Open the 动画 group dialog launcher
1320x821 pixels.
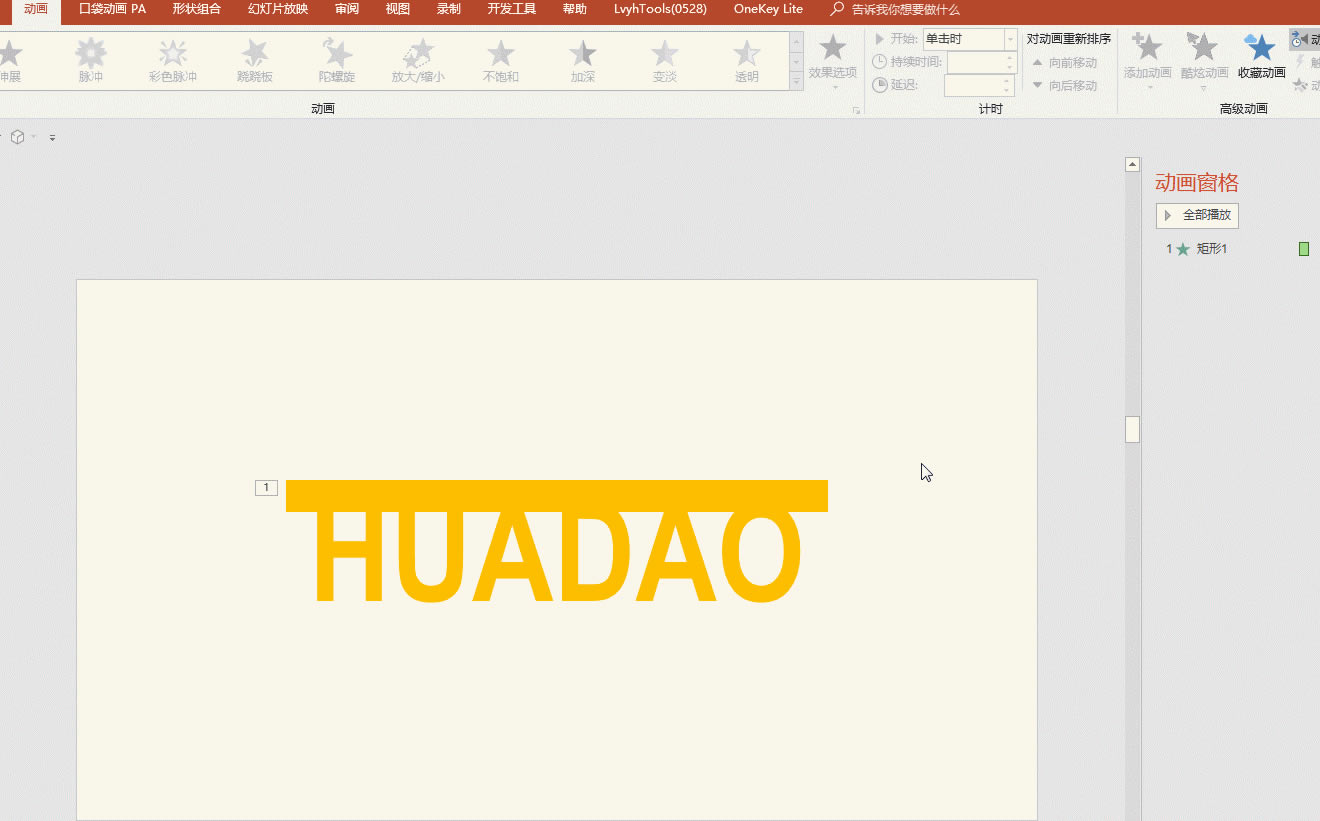click(856, 110)
